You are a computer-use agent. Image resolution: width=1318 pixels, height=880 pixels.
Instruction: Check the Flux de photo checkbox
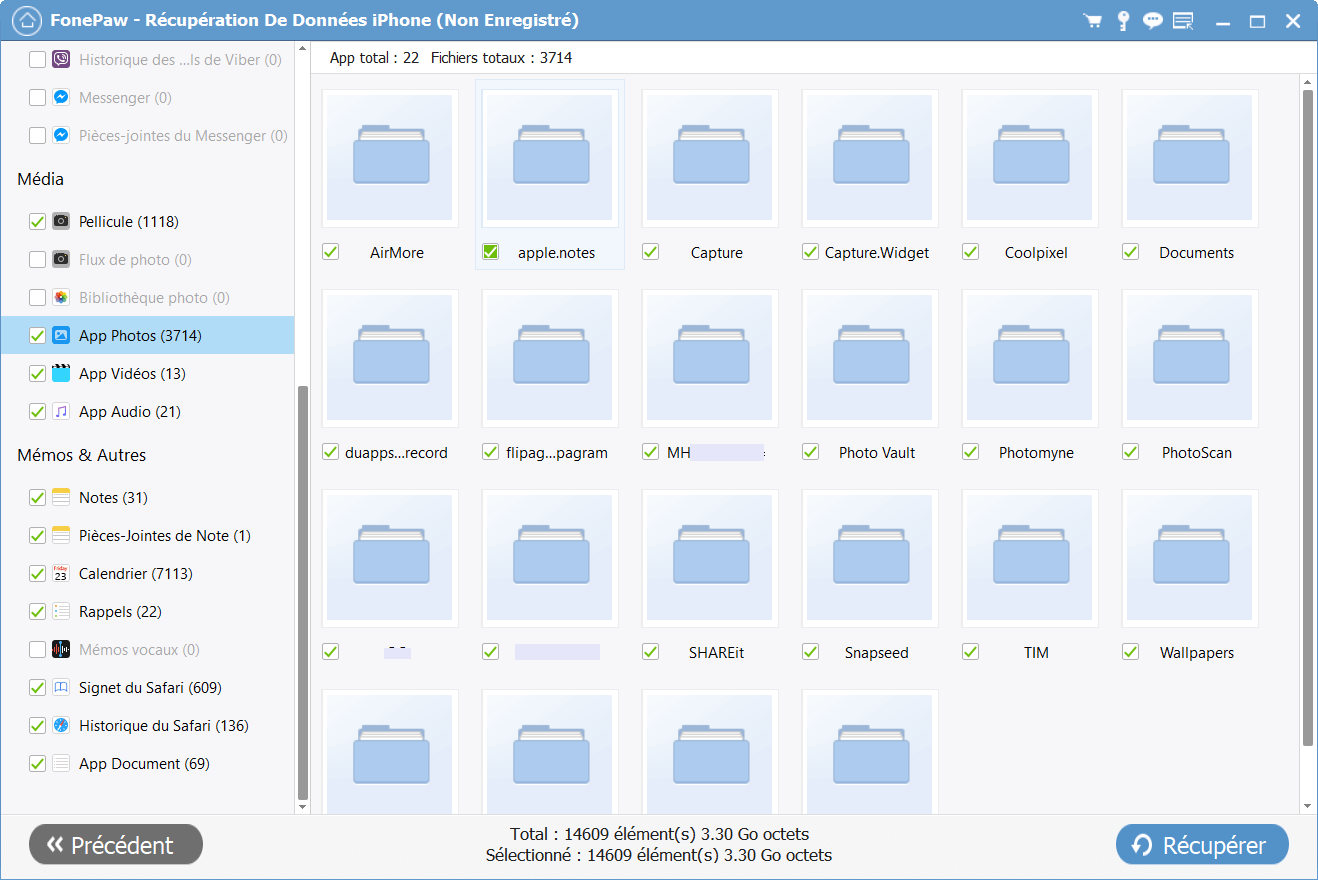(37, 260)
